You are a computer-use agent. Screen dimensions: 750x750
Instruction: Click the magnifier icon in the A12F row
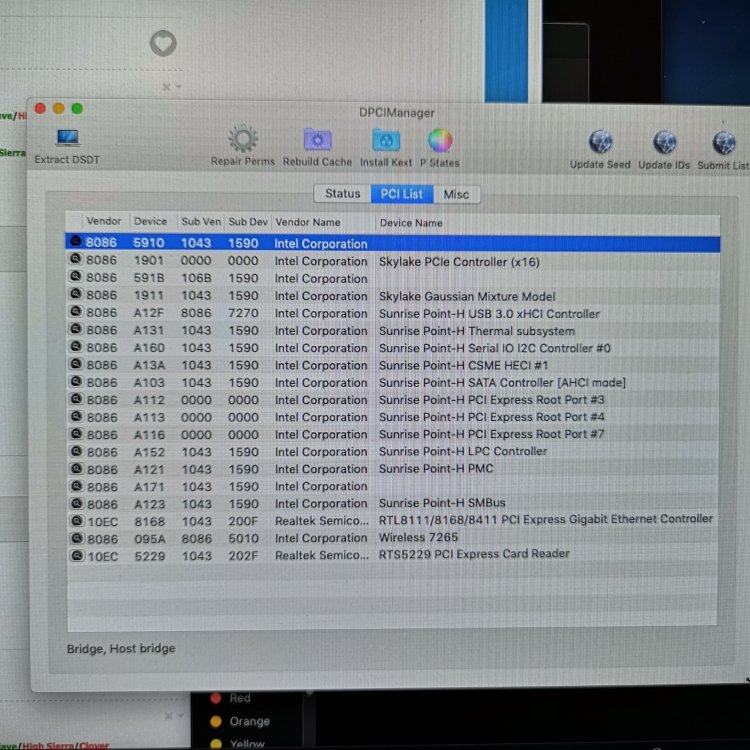click(75, 311)
